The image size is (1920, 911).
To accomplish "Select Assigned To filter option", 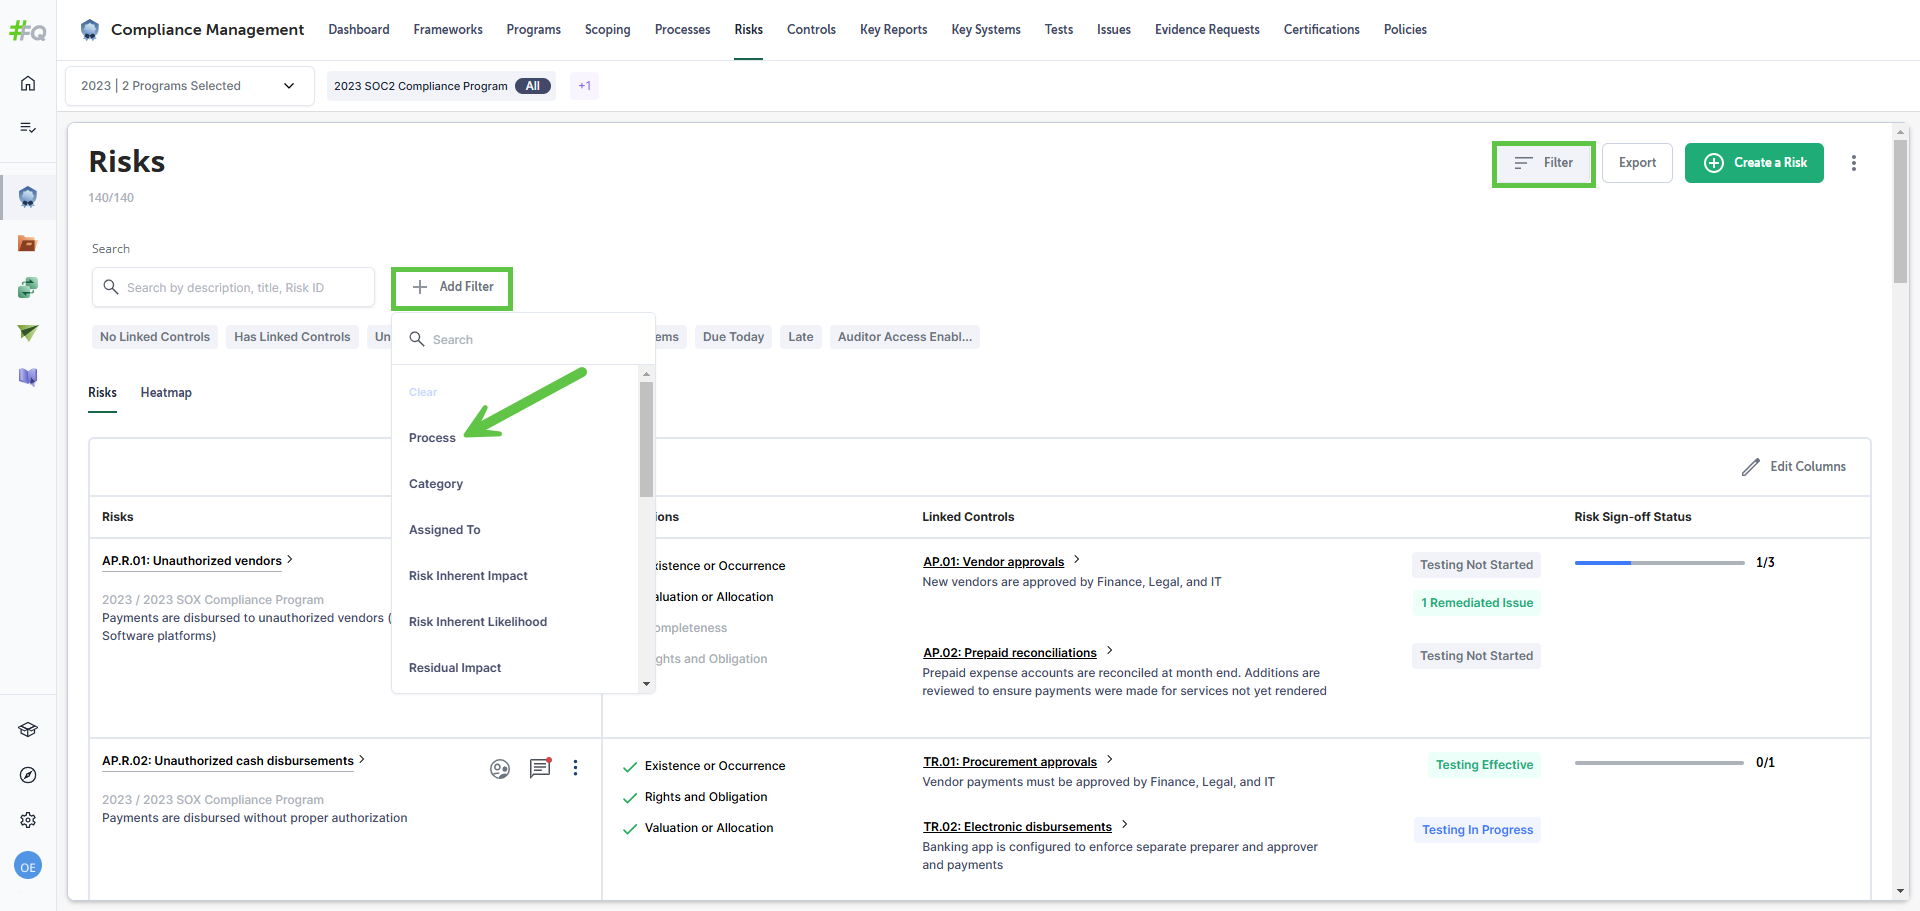I will click(x=445, y=530).
